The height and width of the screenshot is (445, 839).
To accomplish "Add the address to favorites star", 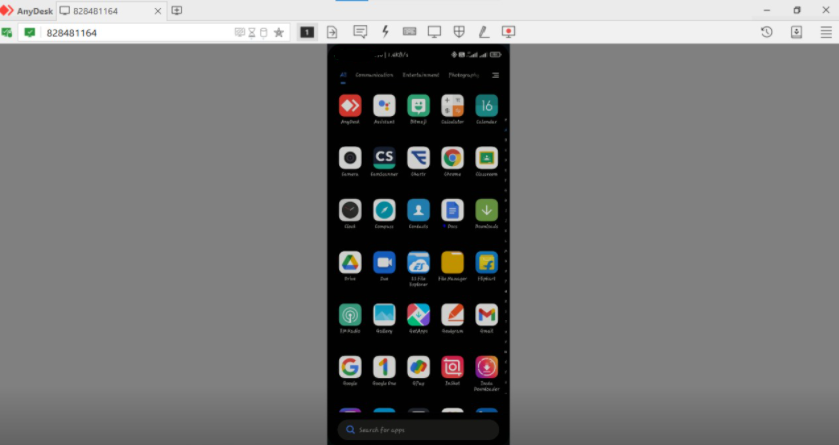I will pos(279,33).
